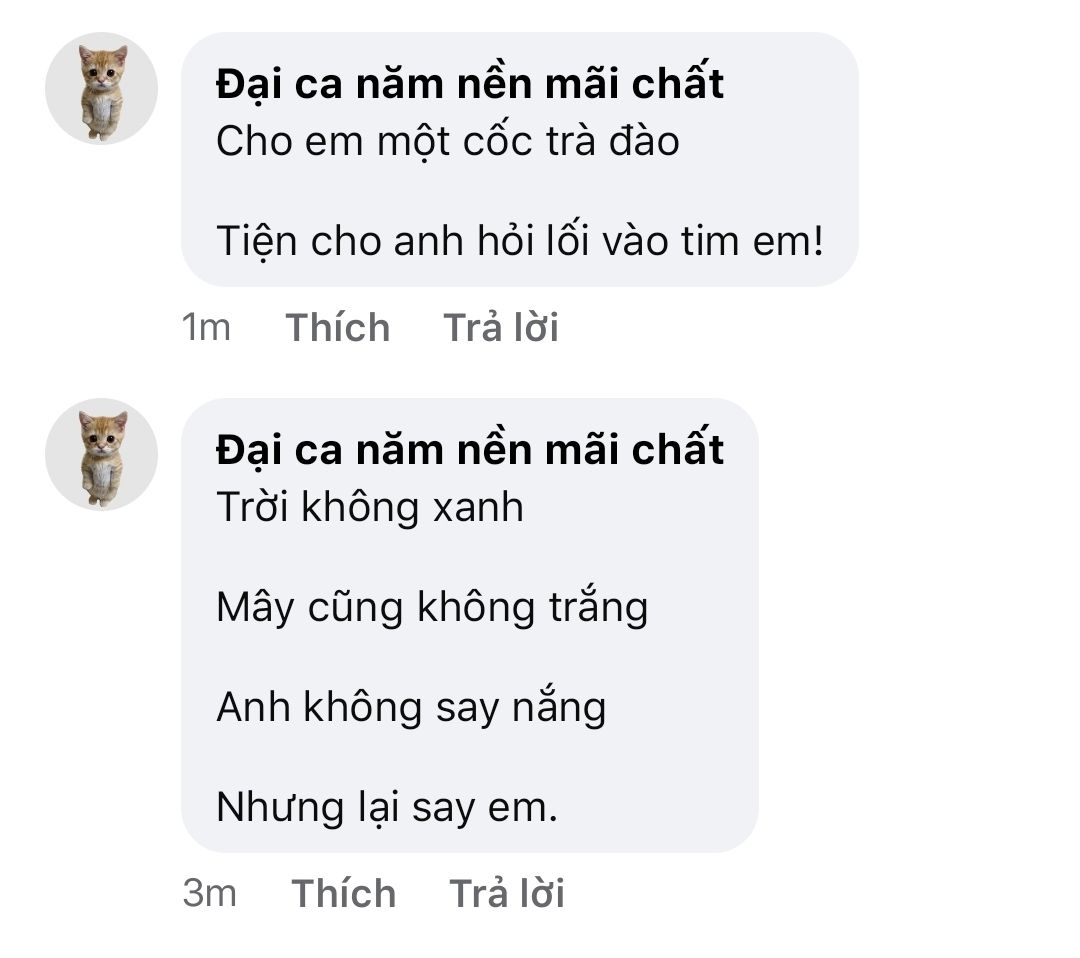Select the line "Tiện cho anh hỏi lối vào tim em!"
This screenshot has width=1080, height=958.
(x=520, y=242)
